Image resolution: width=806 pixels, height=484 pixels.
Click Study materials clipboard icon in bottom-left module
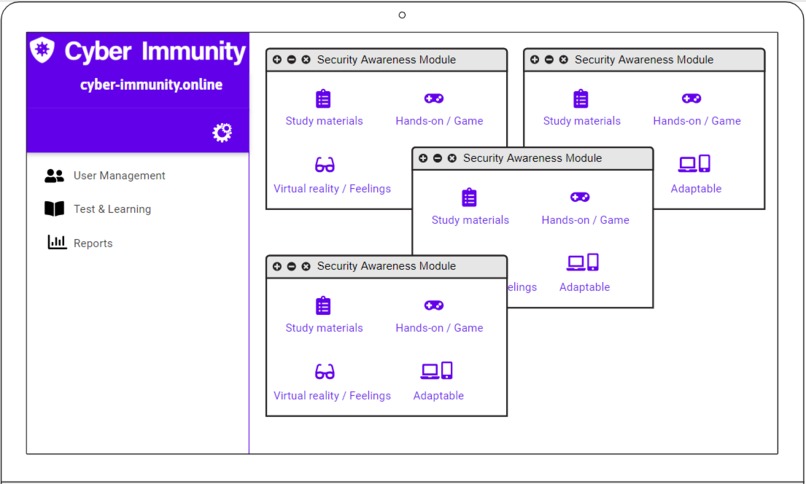(323, 306)
